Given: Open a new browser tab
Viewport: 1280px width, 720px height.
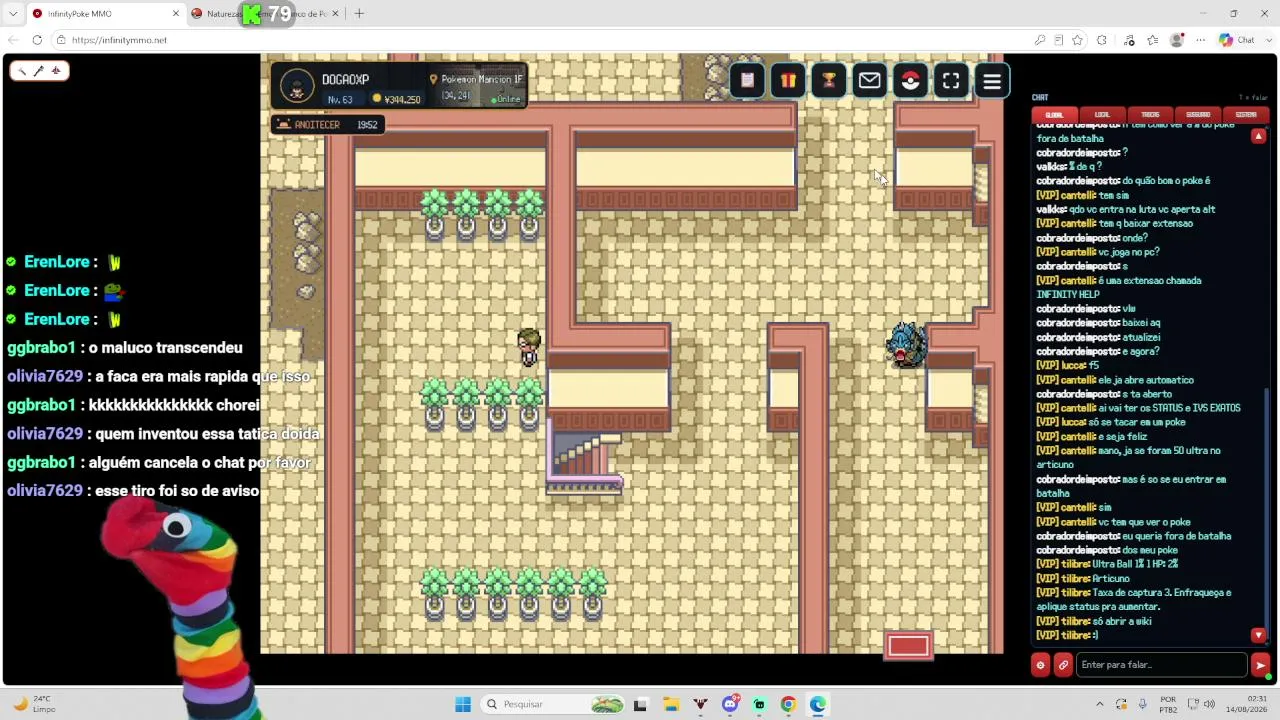Looking at the screenshot, I should pyautogui.click(x=359, y=14).
